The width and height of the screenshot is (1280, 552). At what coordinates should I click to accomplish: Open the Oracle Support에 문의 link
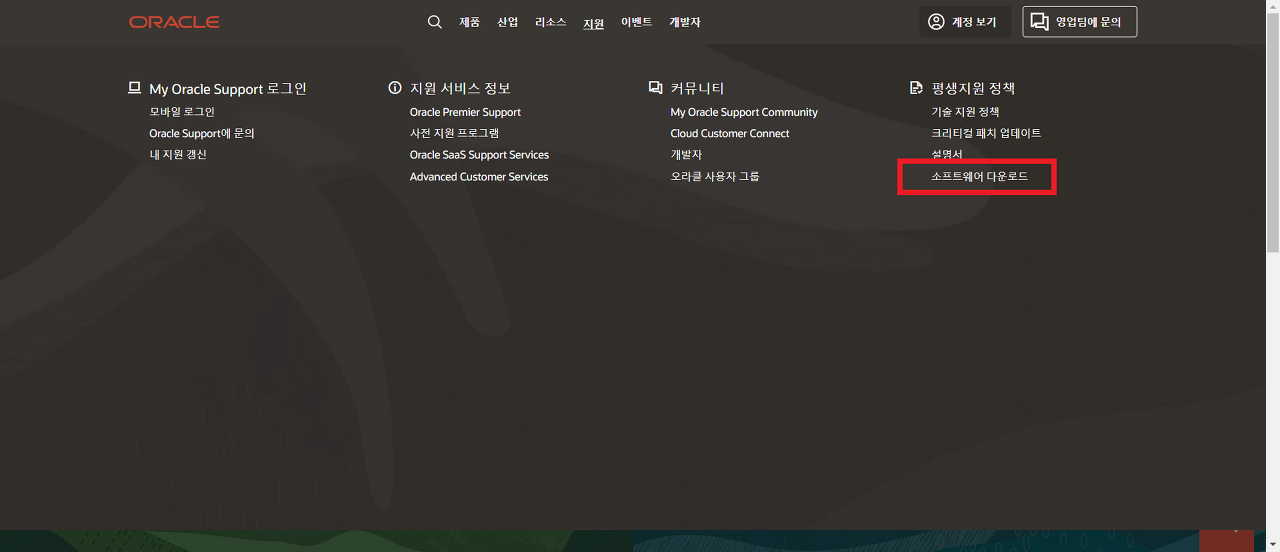(202, 133)
